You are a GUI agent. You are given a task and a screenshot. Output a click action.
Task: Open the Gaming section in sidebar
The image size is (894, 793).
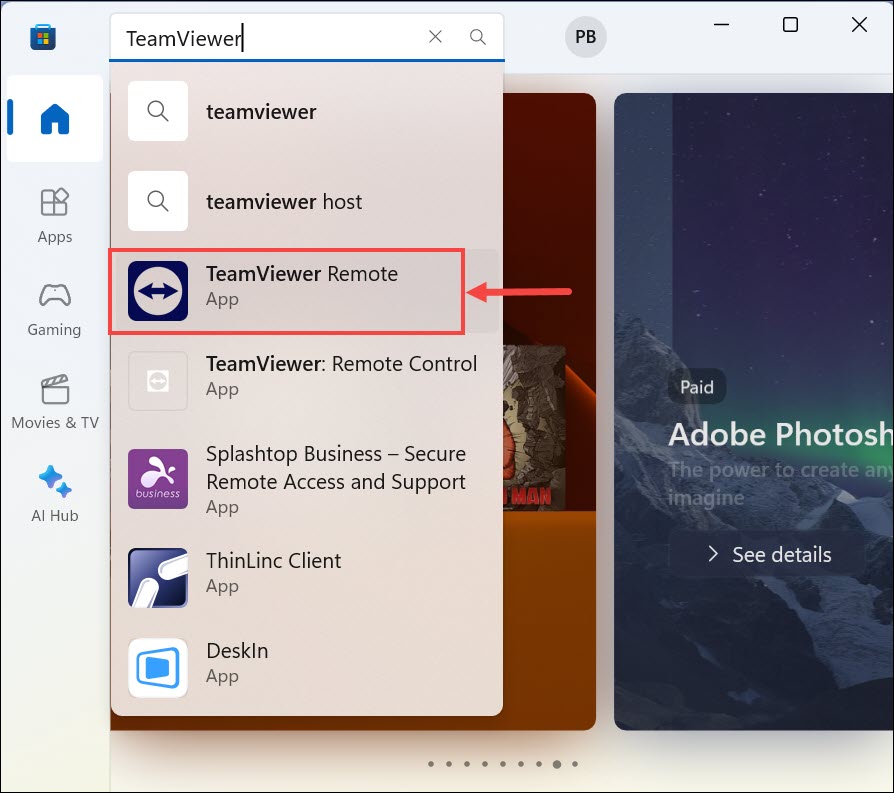coord(54,308)
